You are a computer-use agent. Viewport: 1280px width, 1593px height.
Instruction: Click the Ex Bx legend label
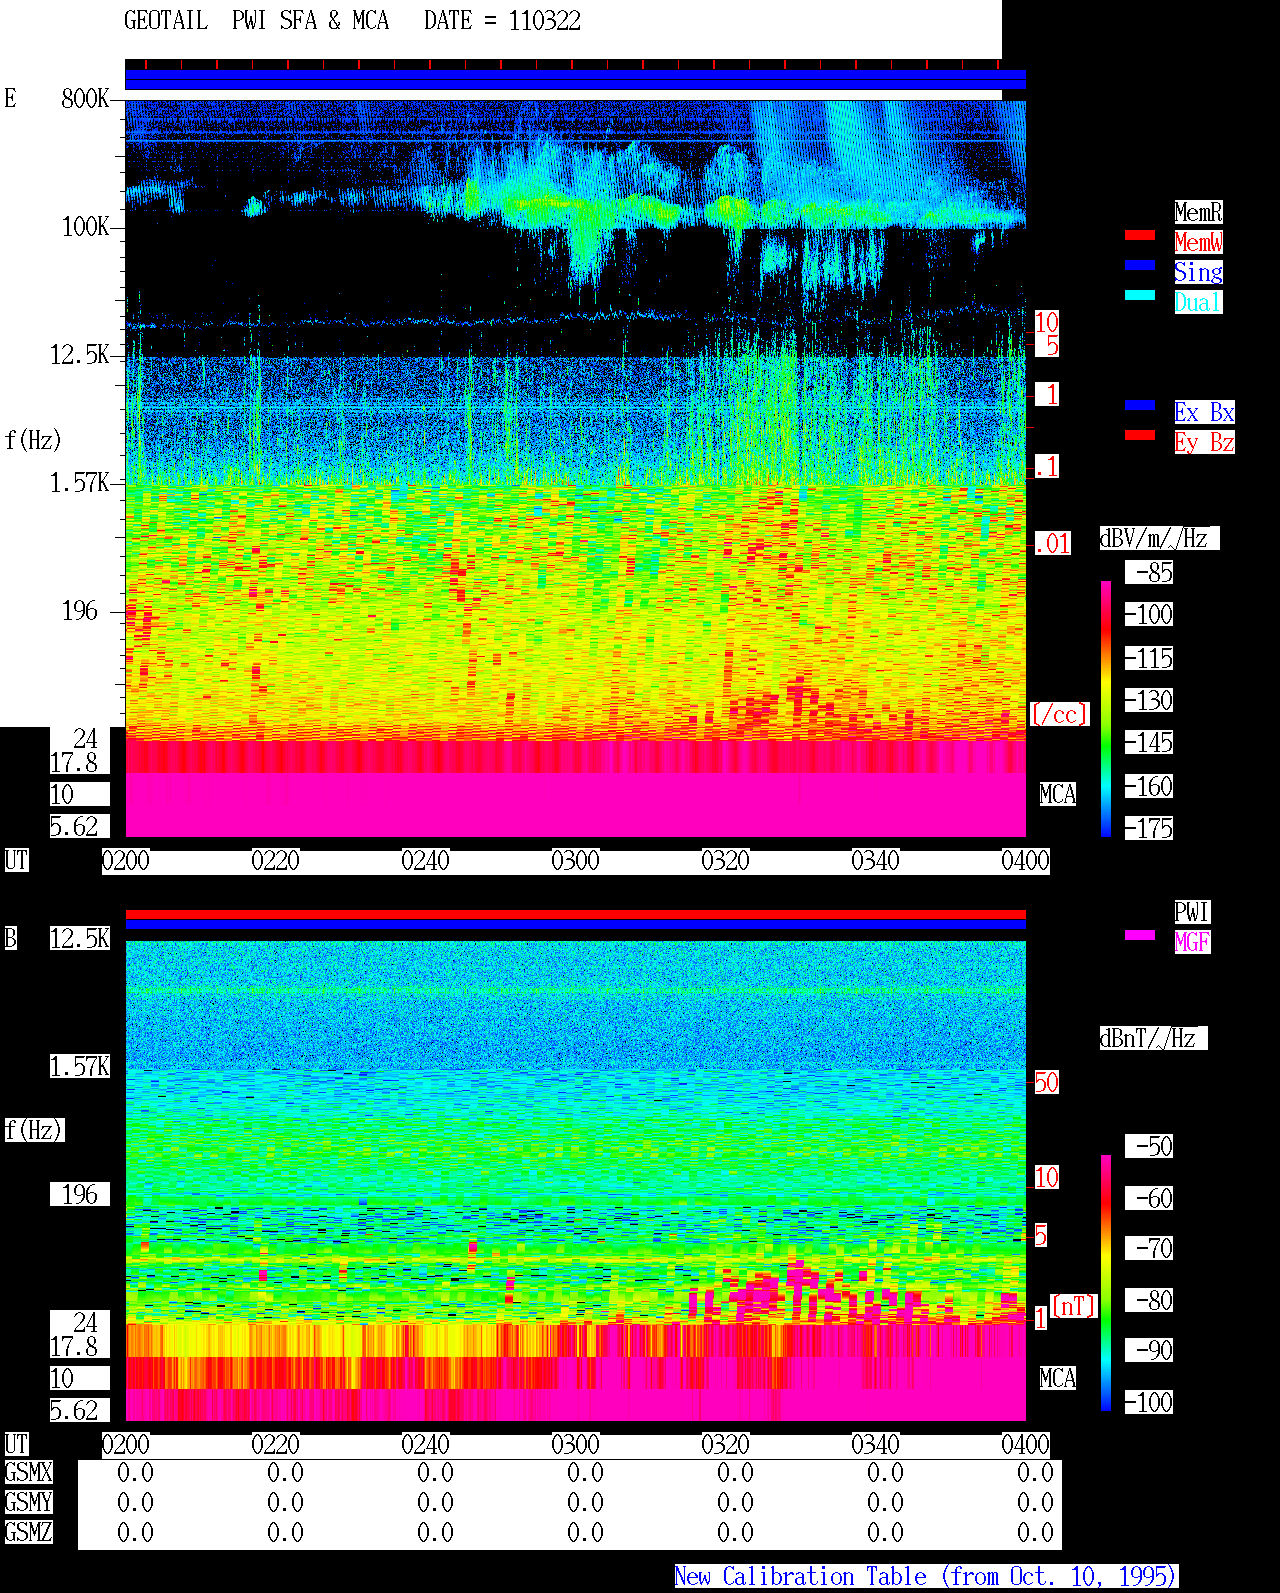point(1204,412)
